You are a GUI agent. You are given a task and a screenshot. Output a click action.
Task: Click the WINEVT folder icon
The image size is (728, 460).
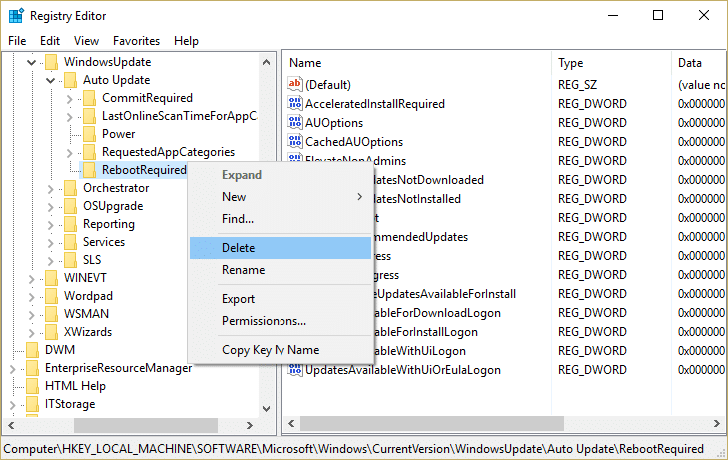52,278
